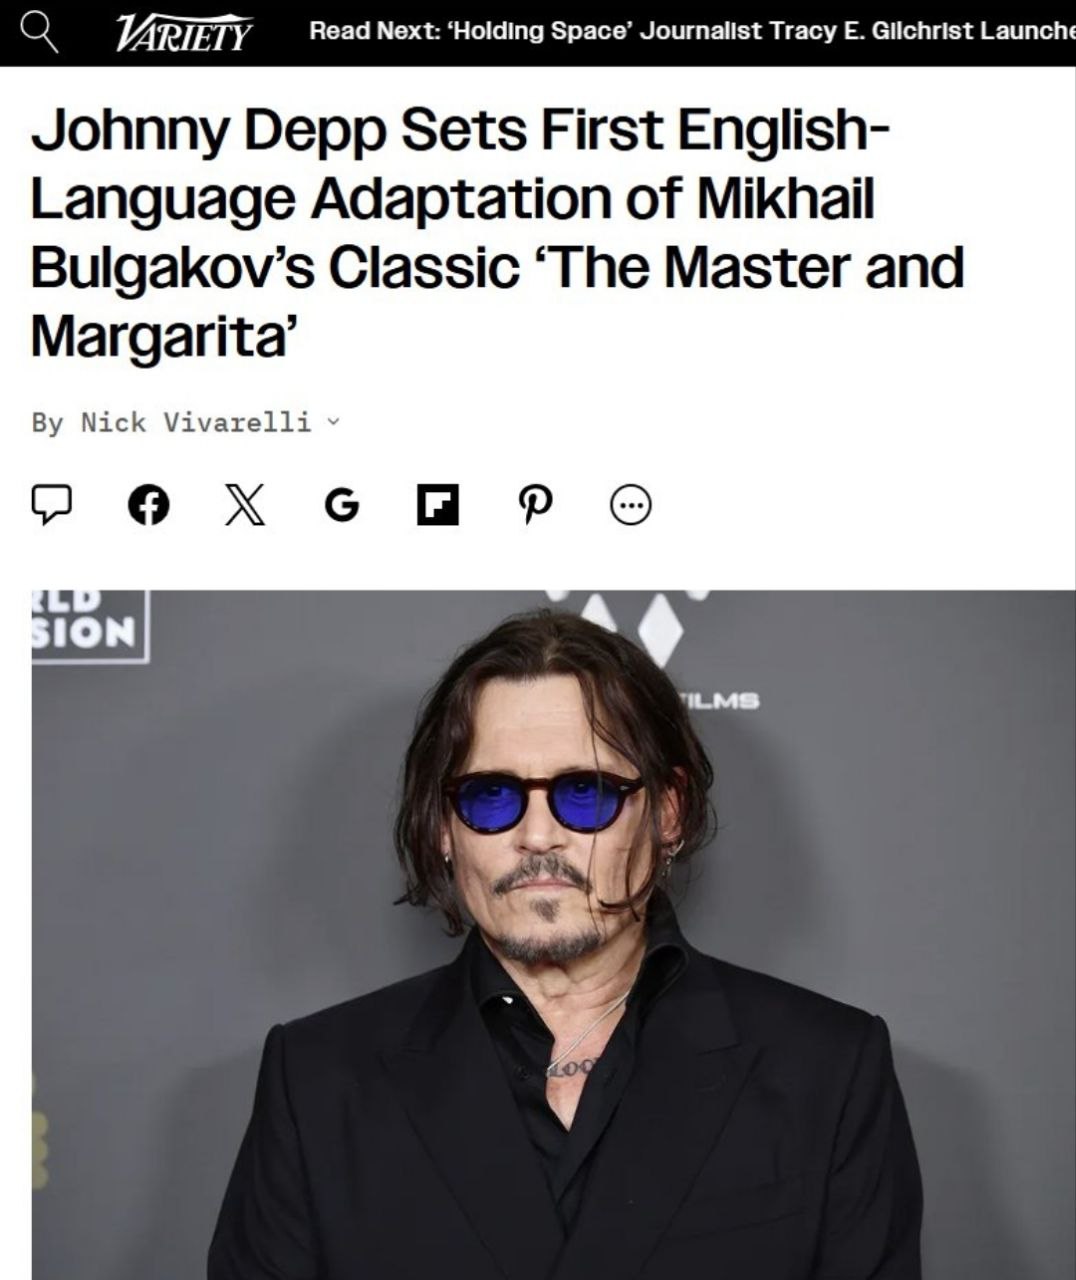
Task: Click the 'Read Next:' label
Action: (x=377, y=31)
